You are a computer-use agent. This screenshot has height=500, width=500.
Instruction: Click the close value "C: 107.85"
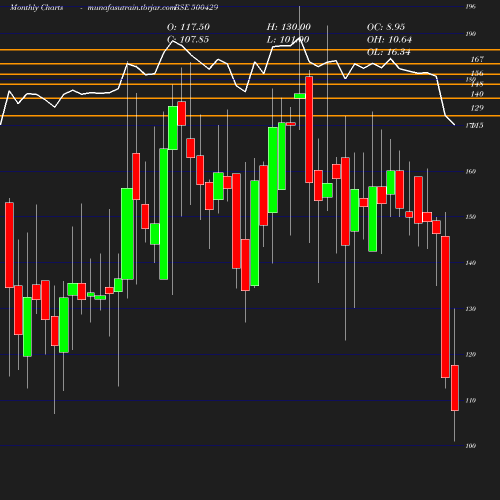188,40
